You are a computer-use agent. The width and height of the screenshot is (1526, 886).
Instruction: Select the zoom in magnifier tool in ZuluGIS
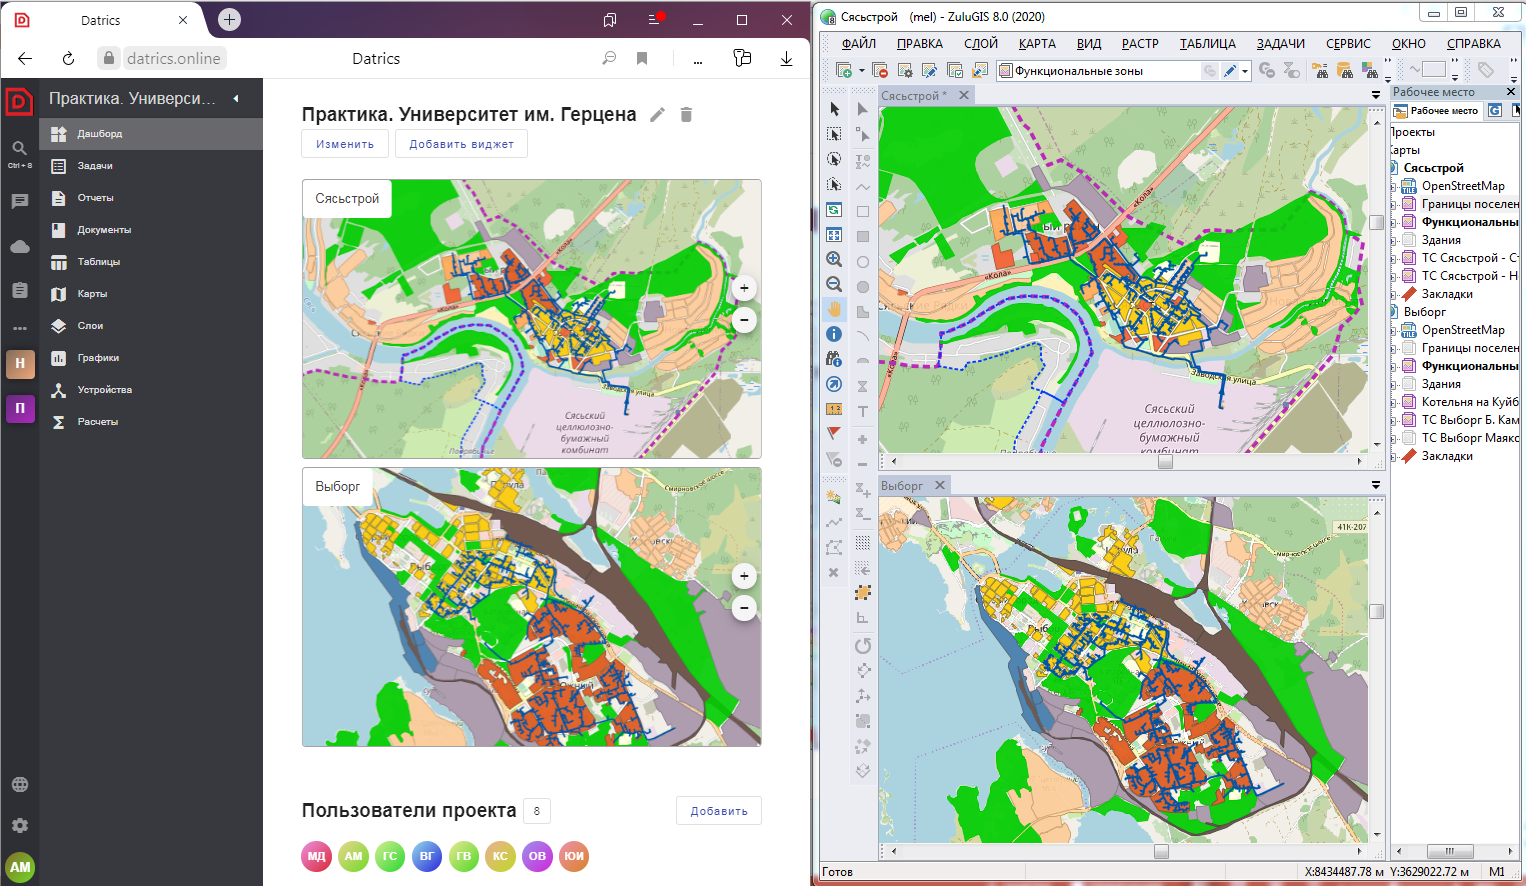(834, 259)
